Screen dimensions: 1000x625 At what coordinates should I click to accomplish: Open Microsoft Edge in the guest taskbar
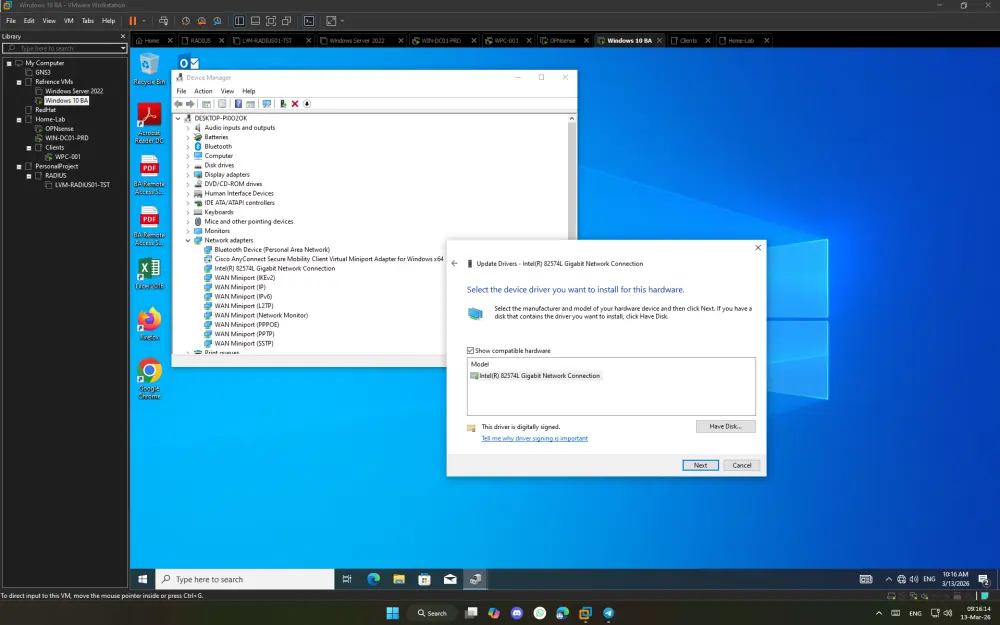coord(373,579)
